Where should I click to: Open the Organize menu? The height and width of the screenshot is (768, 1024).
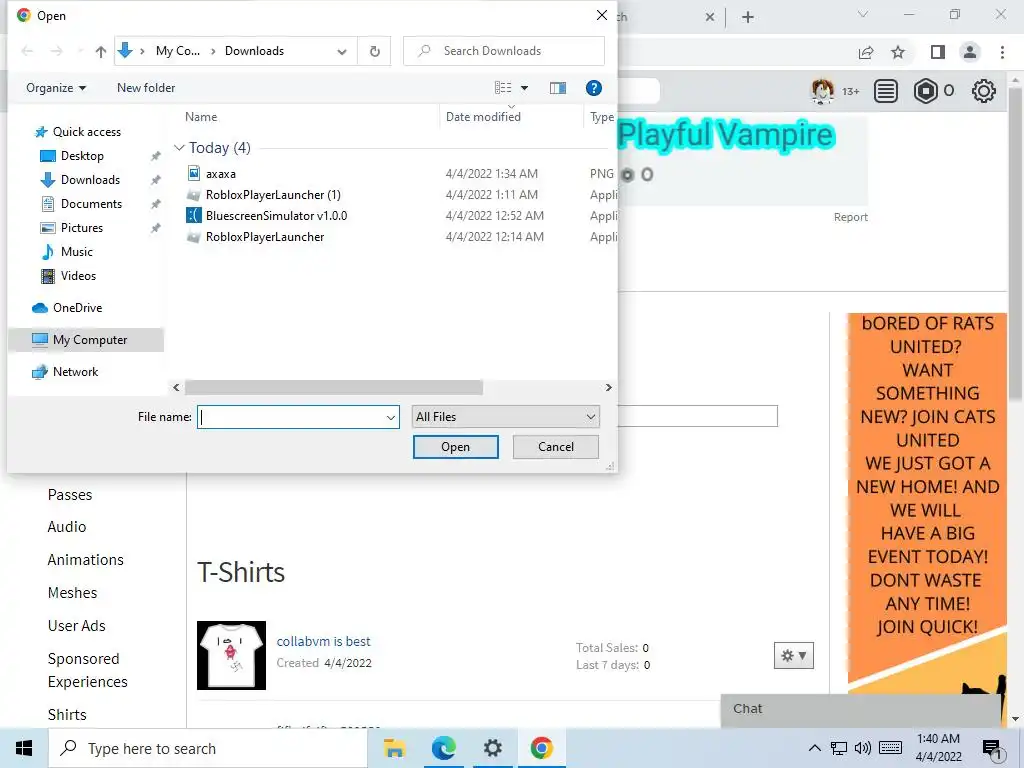pyautogui.click(x=56, y=88)
